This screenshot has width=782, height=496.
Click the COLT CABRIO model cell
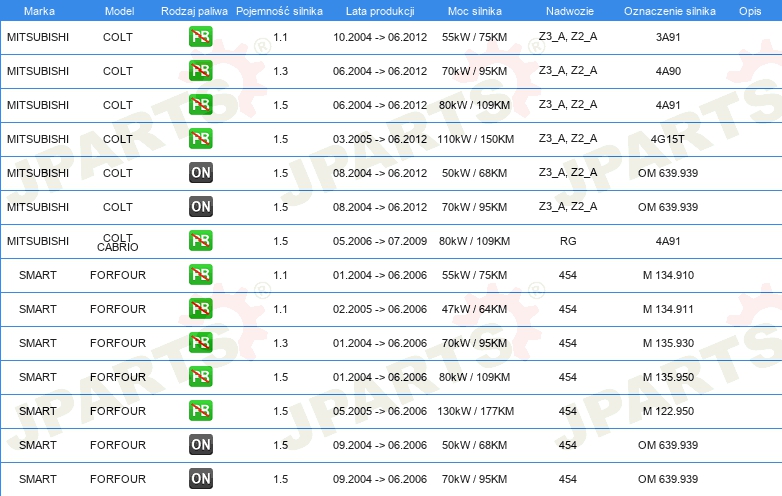tap(118, 242)
